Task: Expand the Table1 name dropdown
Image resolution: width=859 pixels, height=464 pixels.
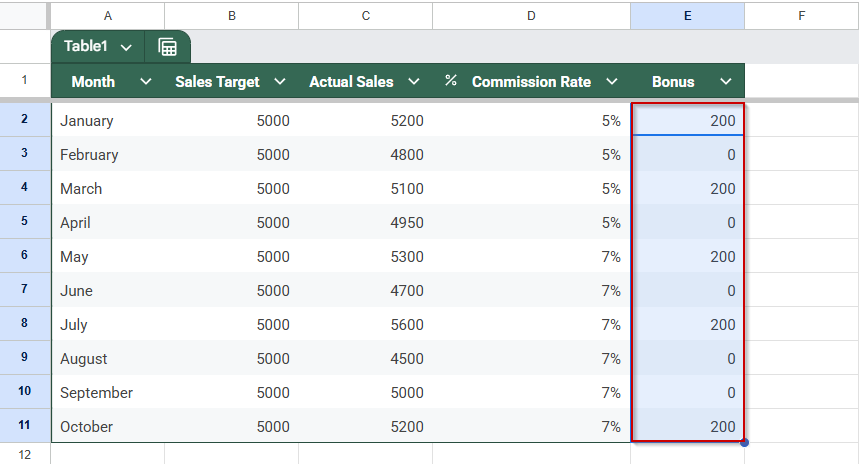Action: pyautogui.click(x=126, y=48)
